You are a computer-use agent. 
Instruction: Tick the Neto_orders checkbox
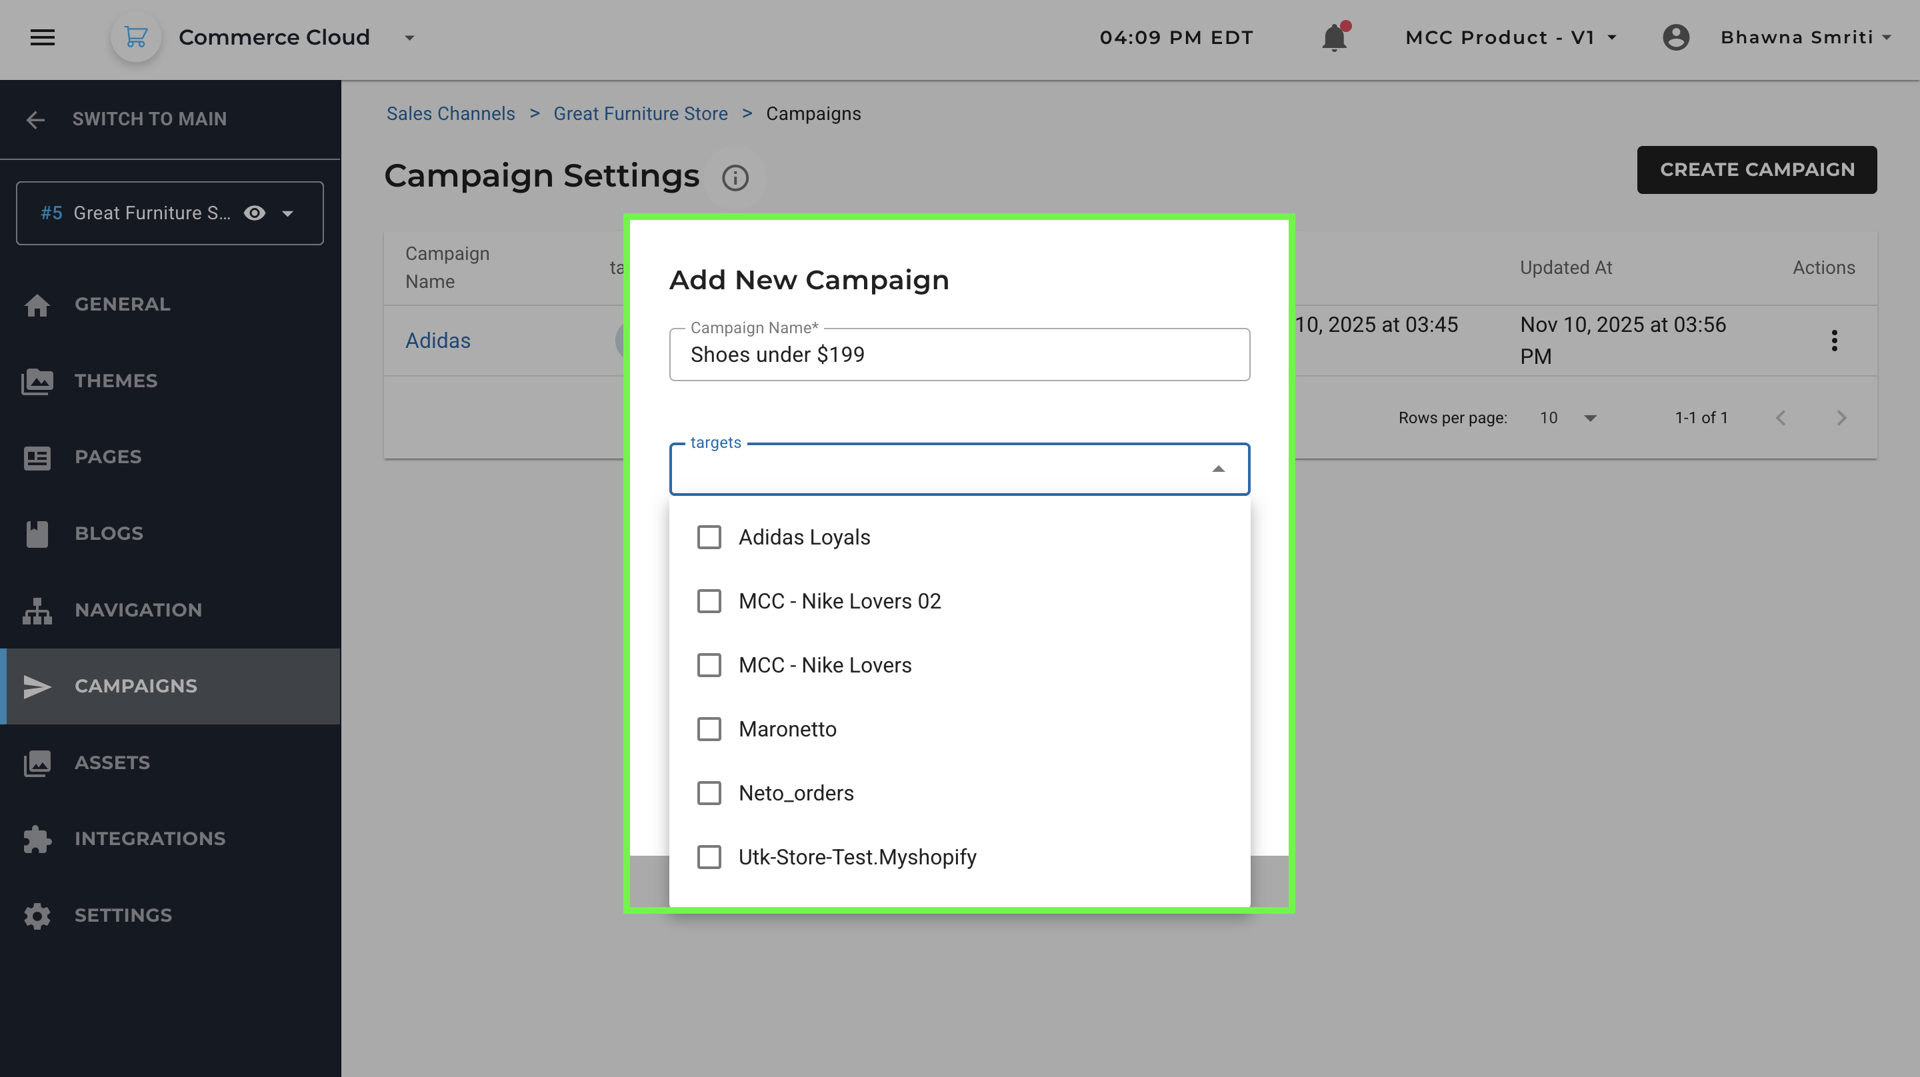click(709, 794)
